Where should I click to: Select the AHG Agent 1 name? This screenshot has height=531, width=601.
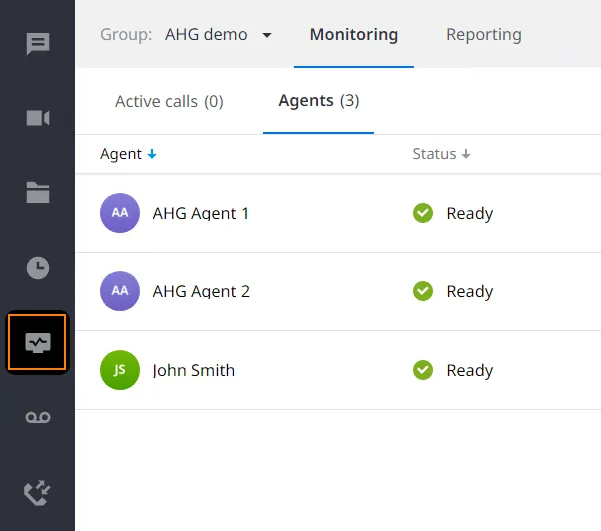(200, 214)
